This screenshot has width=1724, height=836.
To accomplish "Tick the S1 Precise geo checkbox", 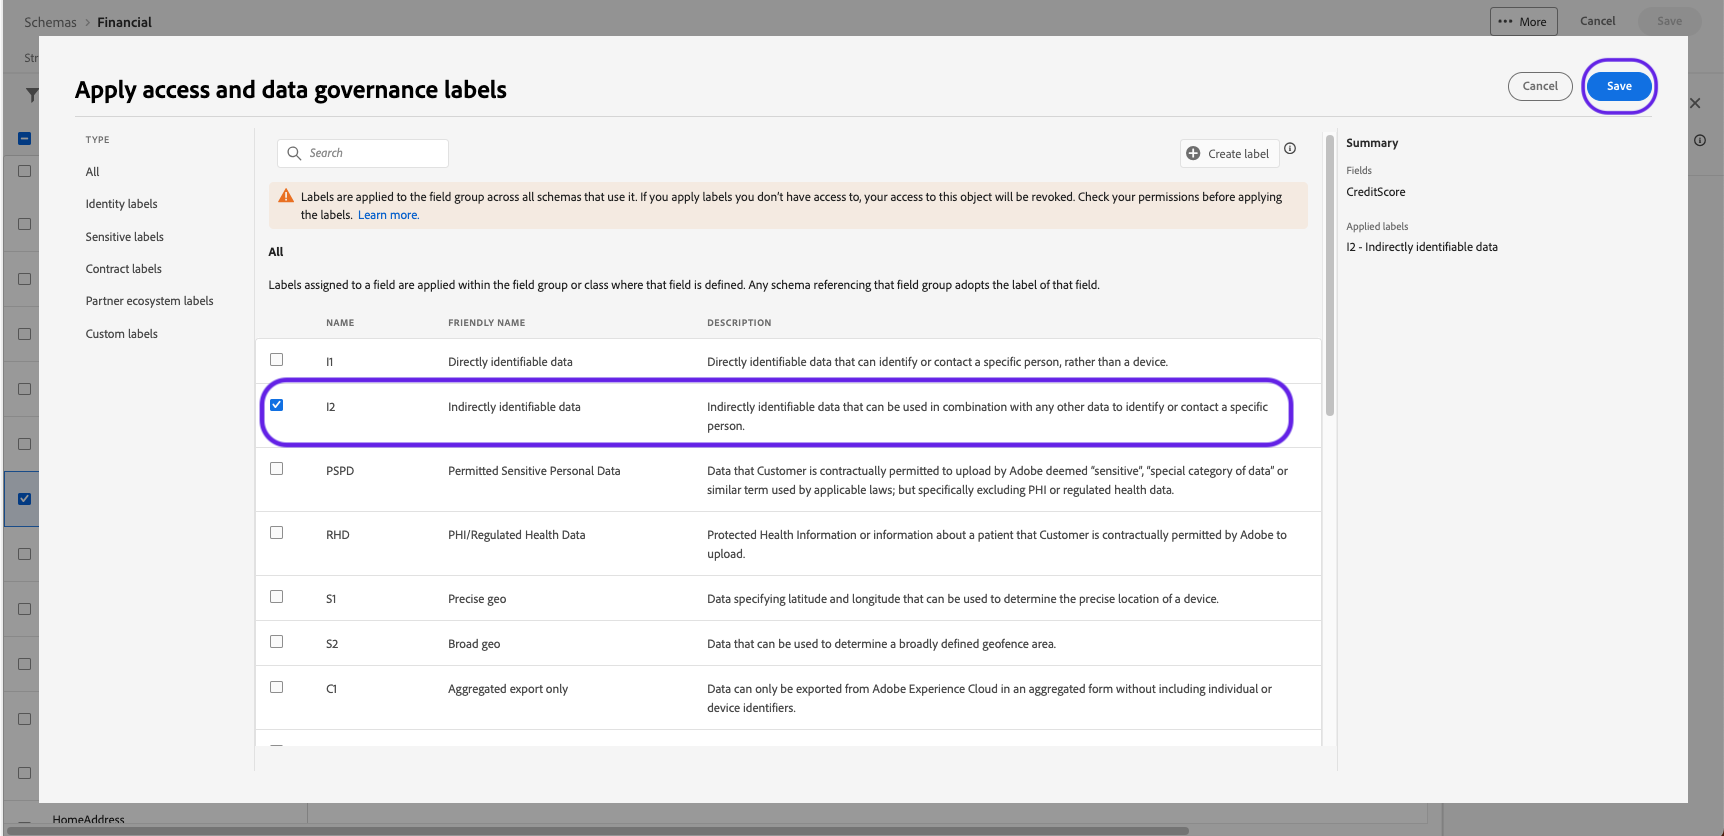I will (x=277, y=597).
